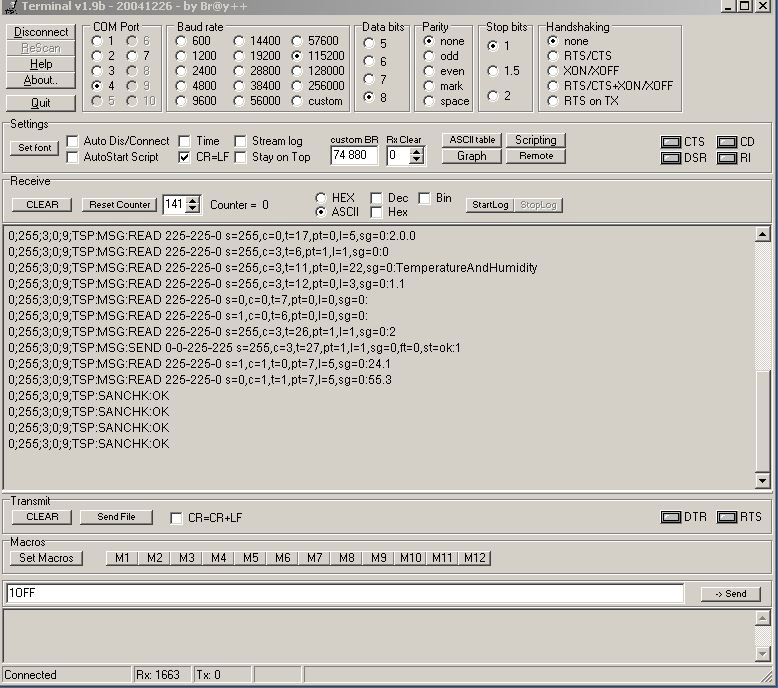
Task: Select 9600 baud rate
Action: pos(180,101)
